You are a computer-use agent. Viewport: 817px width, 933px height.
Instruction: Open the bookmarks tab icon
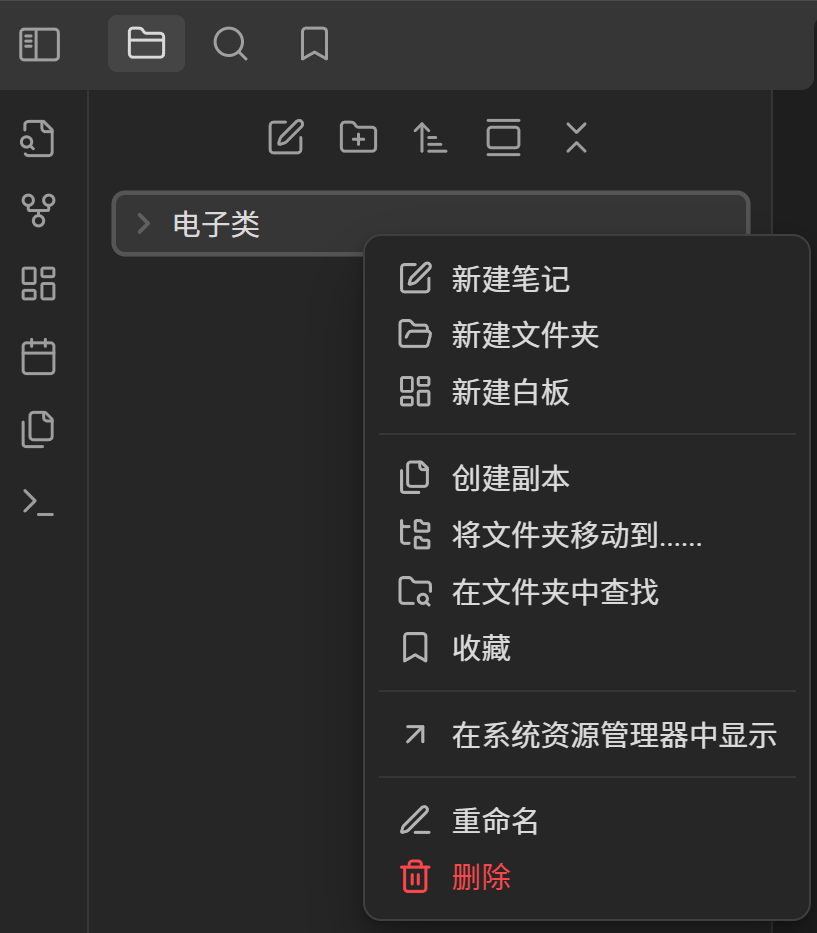click(x=314, y=44)
